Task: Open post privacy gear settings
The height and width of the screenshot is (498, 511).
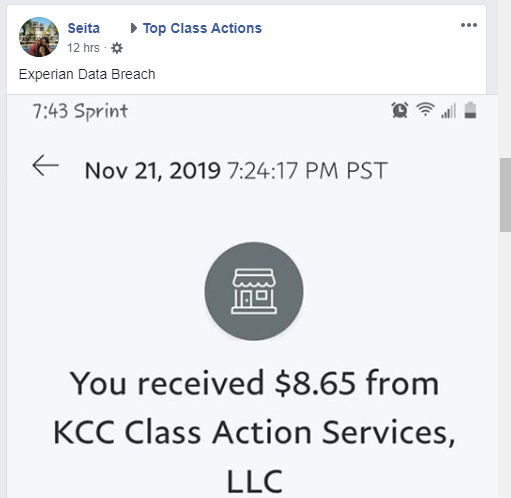Action: pos(117,48)
